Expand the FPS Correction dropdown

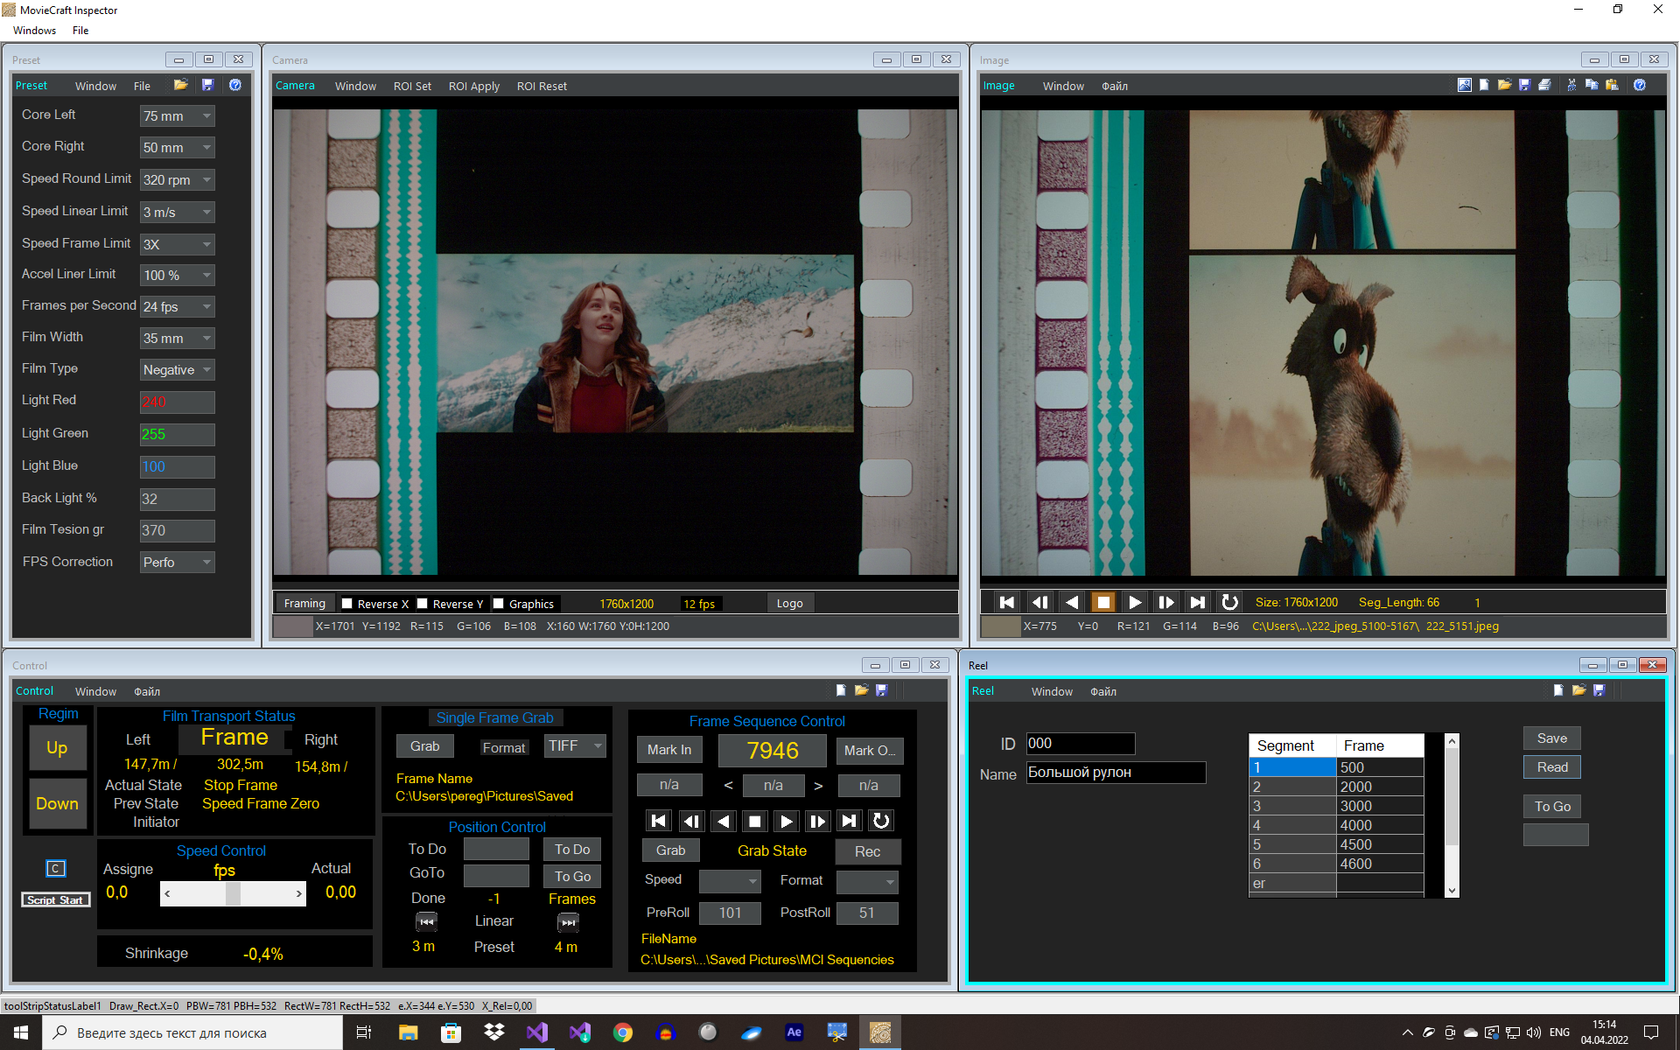click(x=177, y=563)
